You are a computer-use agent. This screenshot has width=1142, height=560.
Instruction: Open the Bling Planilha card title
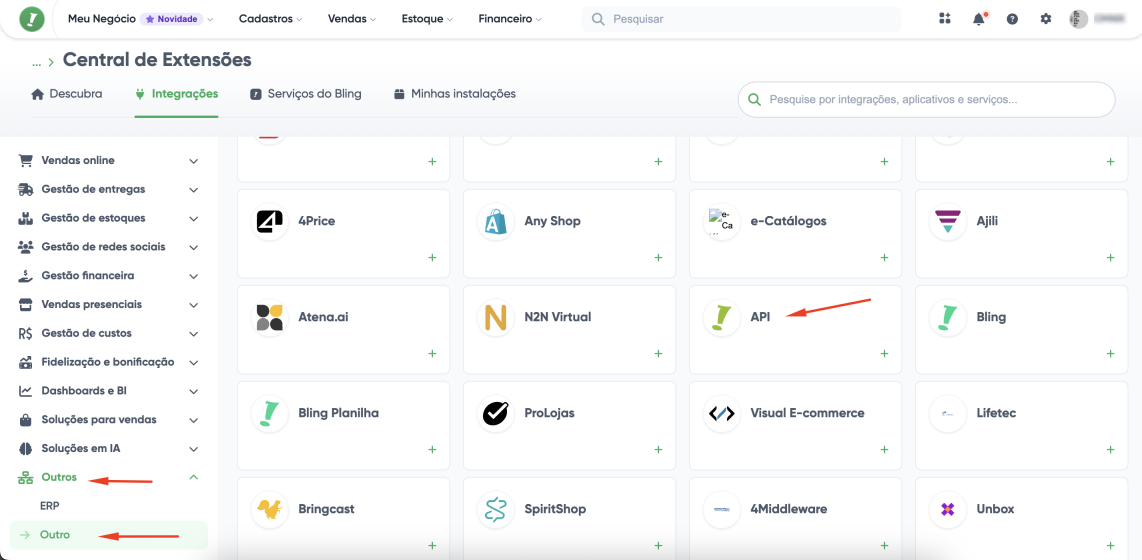(x=339, y=414)
